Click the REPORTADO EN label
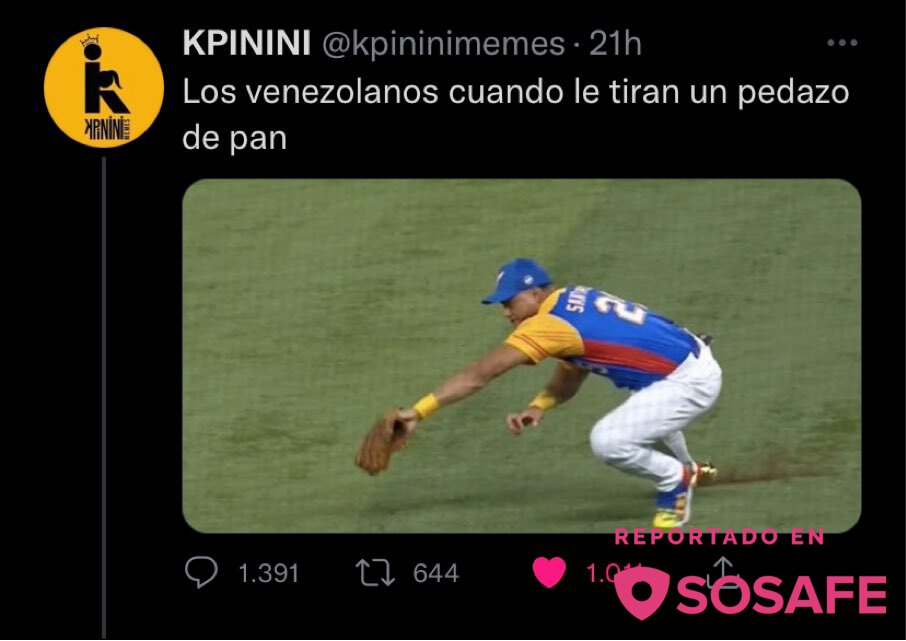The width and height of the screenshot is (906, 641). click(719, 537)
